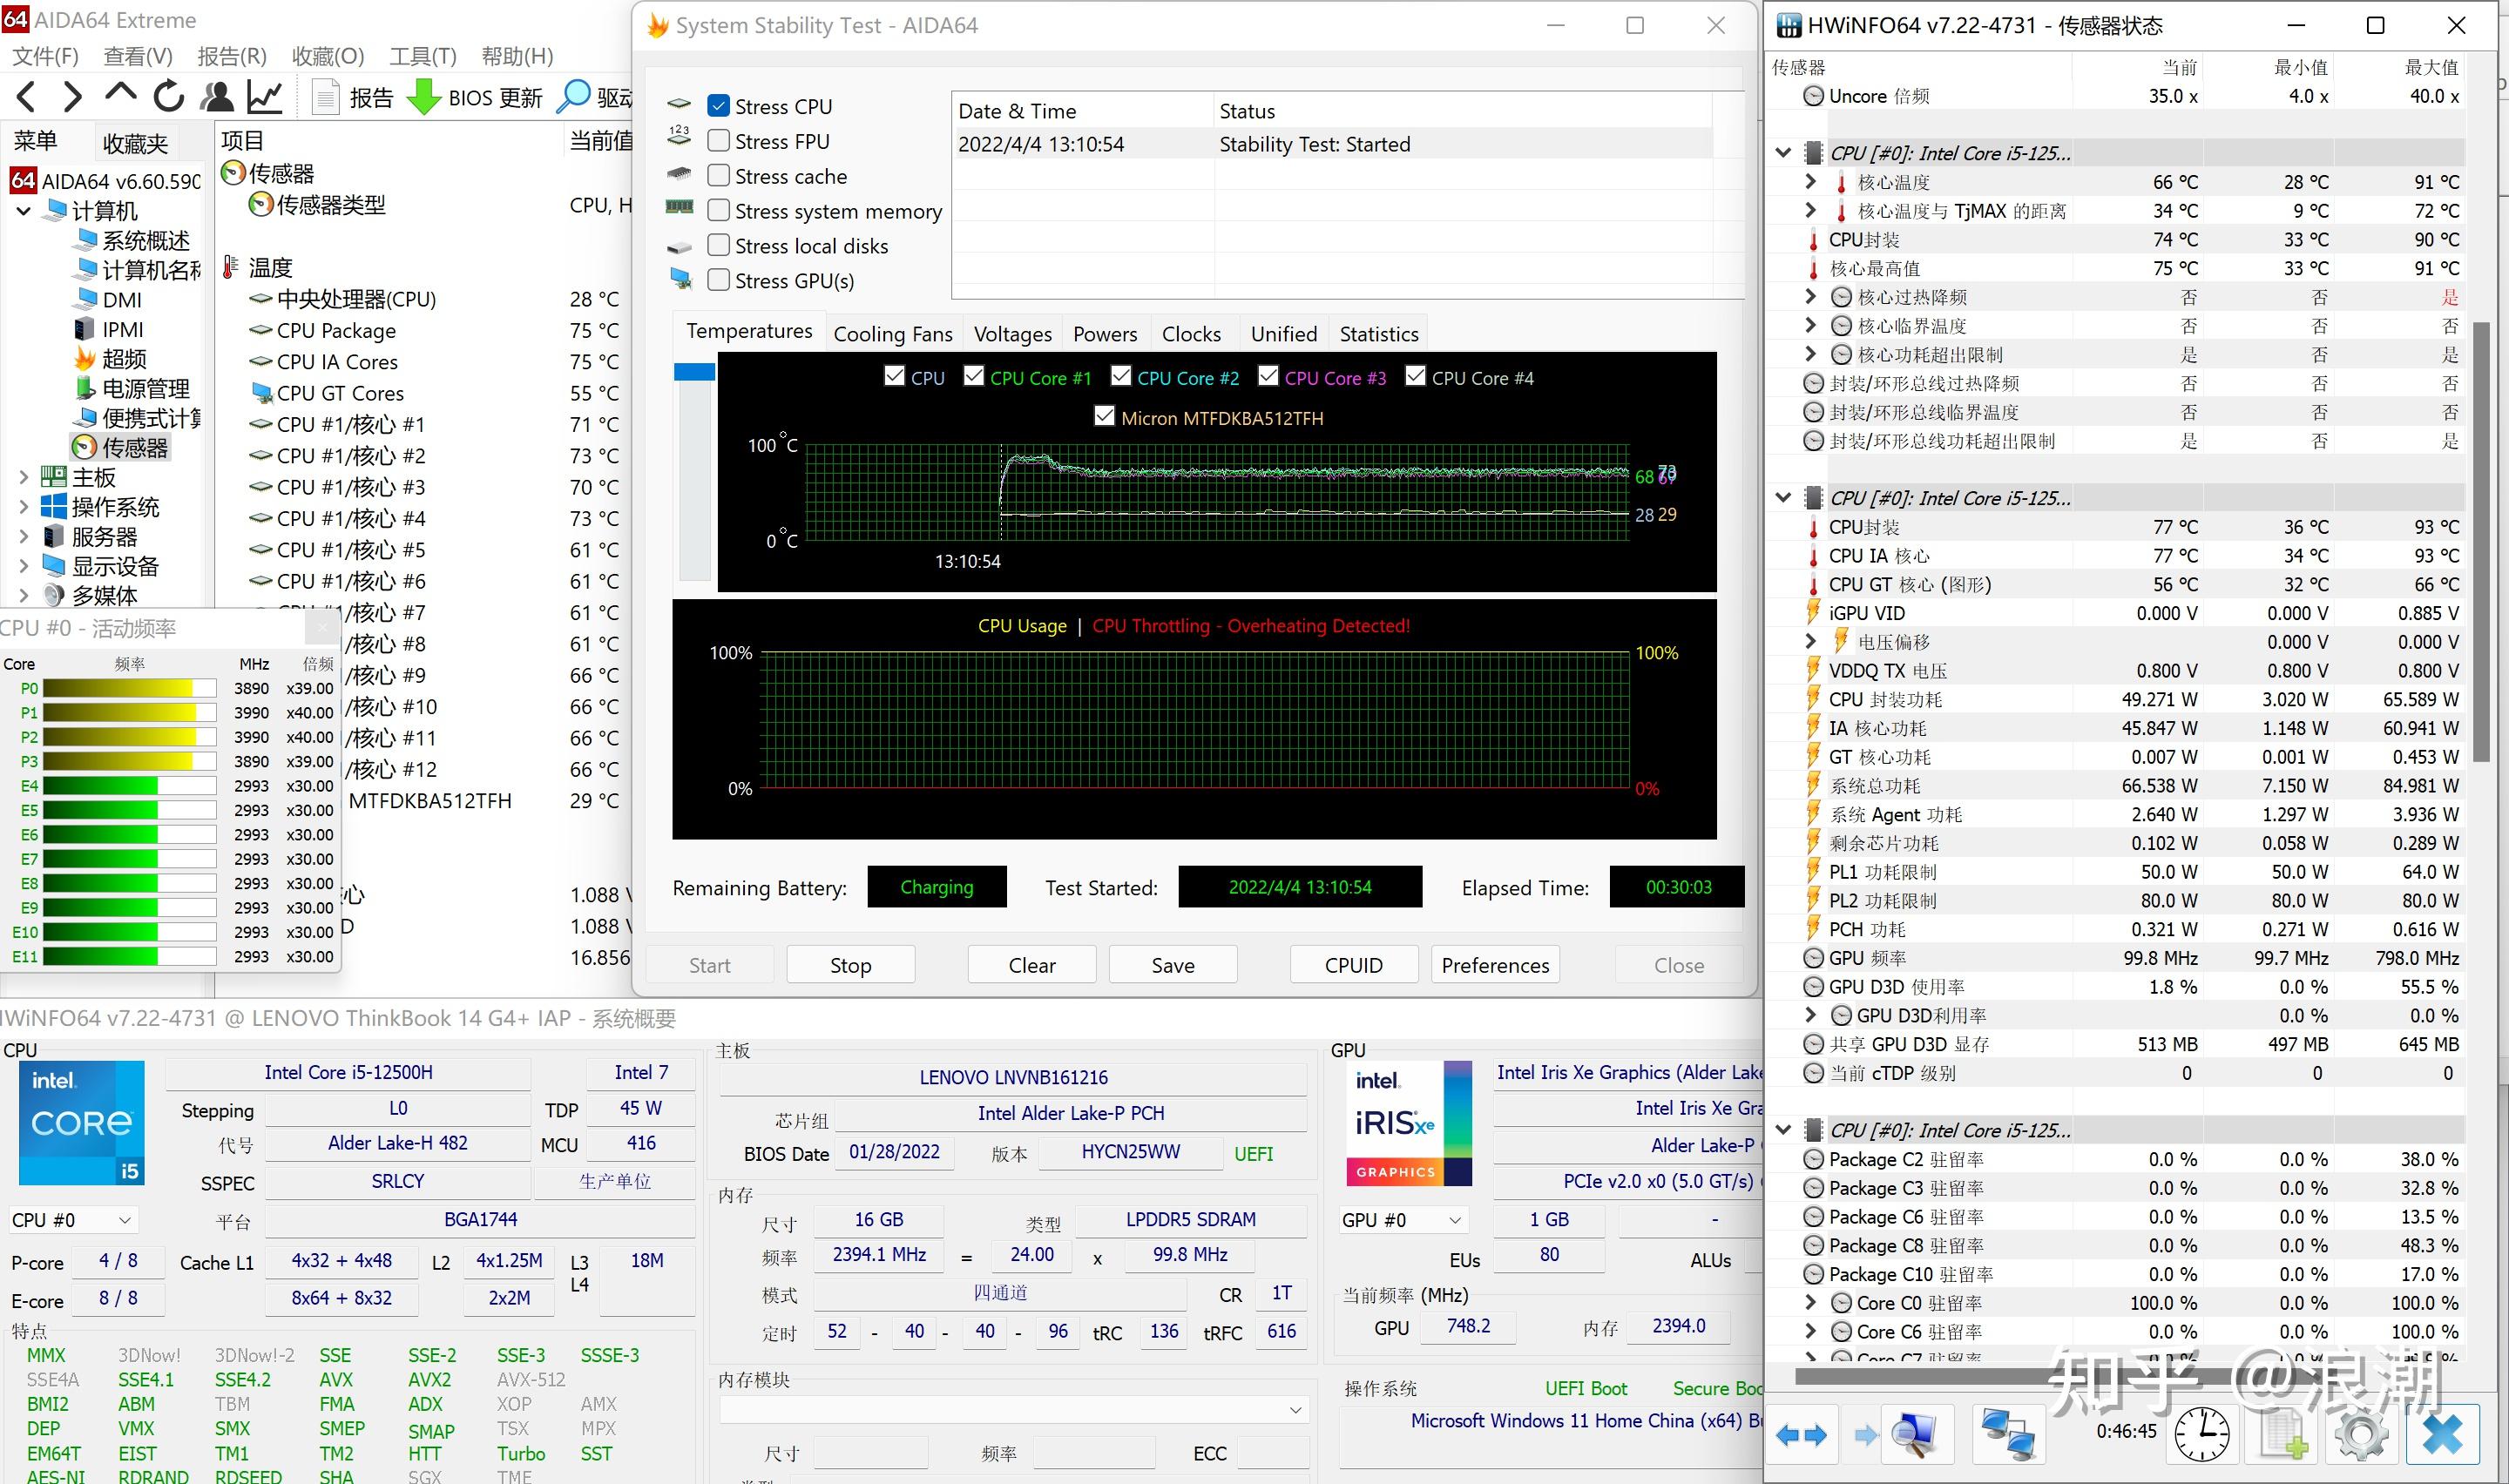Click HWiNFO network computers icon

tap(2007, 1435)
